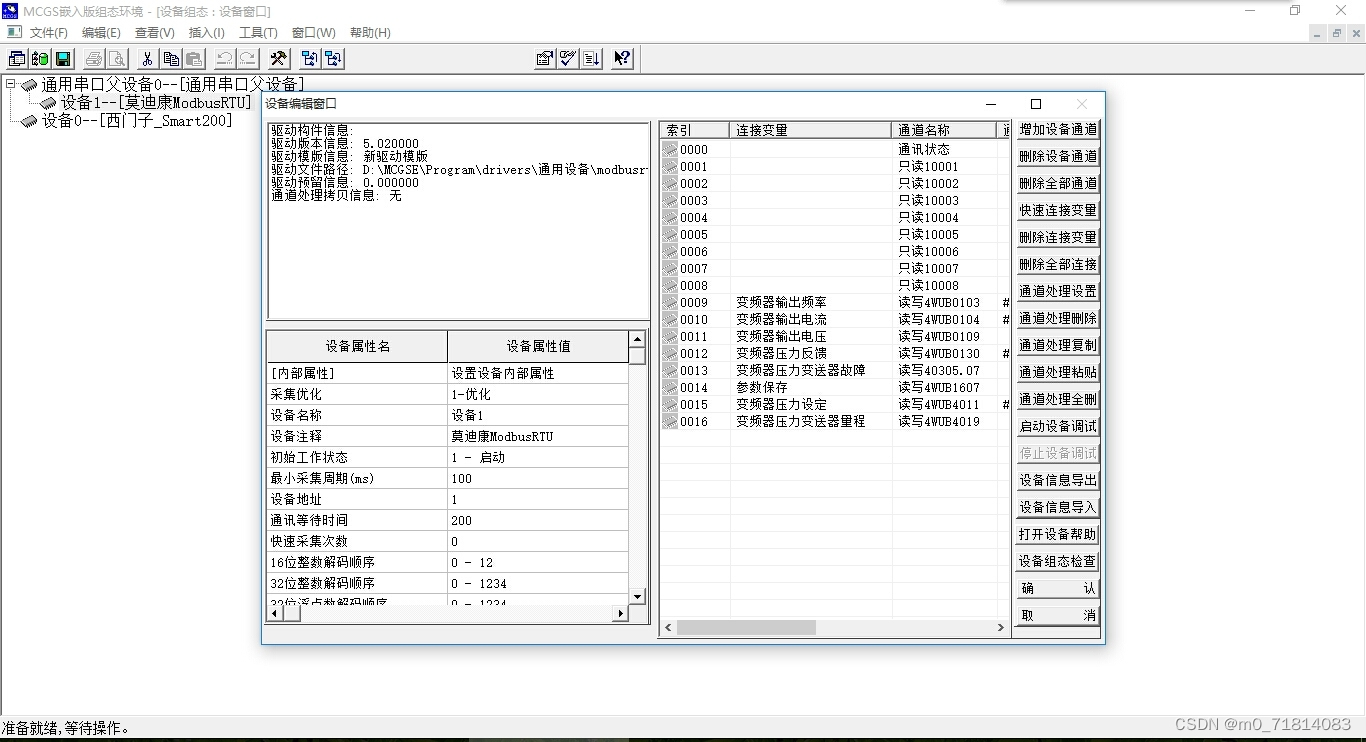Open the 工具(T) menu

click(x=258, y=33)
